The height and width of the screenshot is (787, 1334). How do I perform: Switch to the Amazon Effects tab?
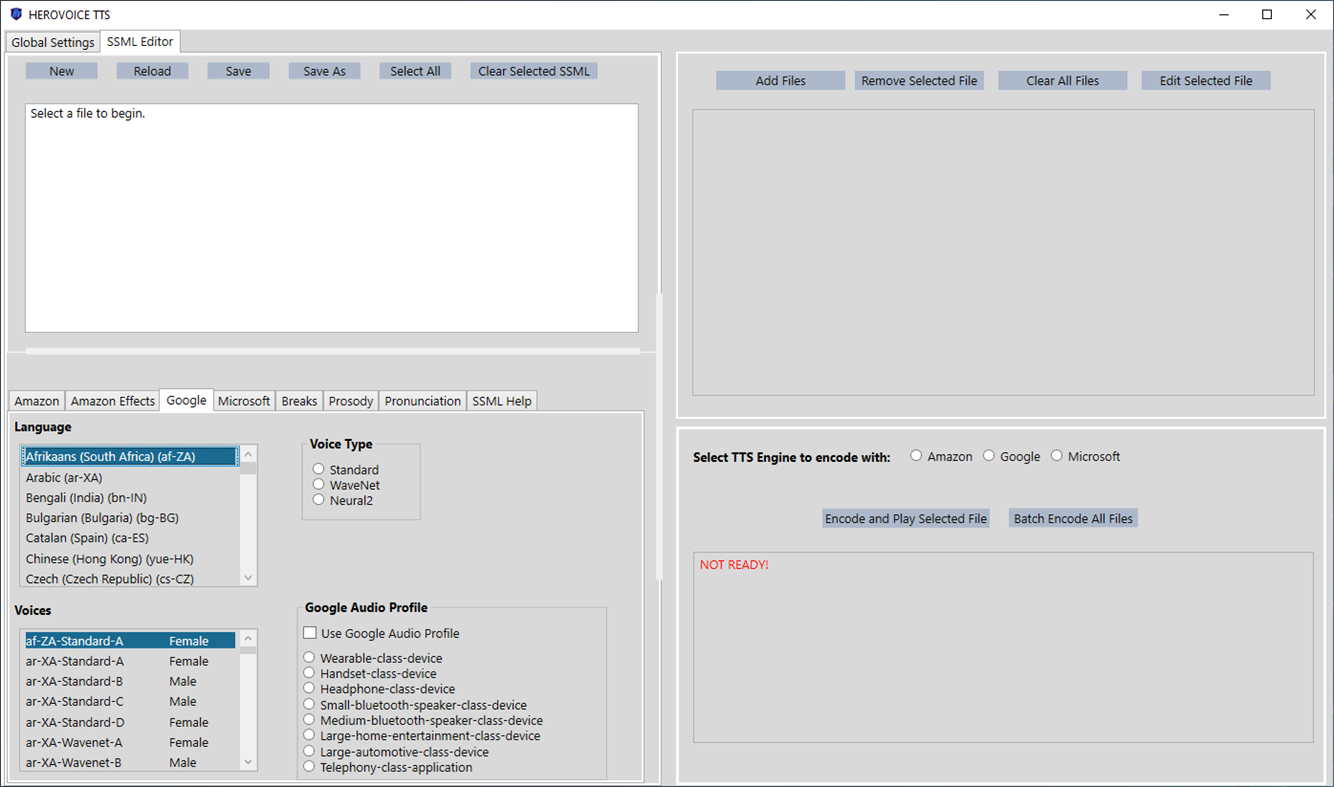pos(112,400)
